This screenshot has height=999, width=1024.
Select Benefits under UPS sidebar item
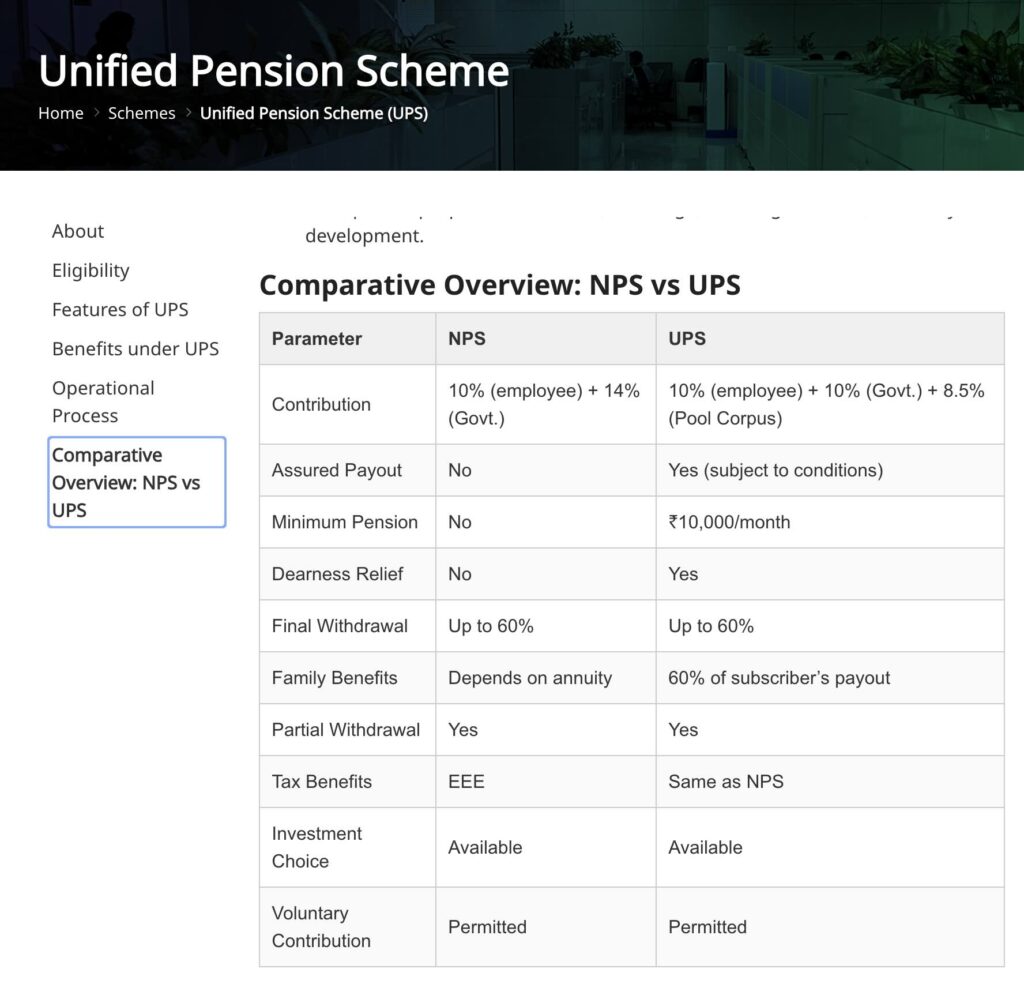135,348
